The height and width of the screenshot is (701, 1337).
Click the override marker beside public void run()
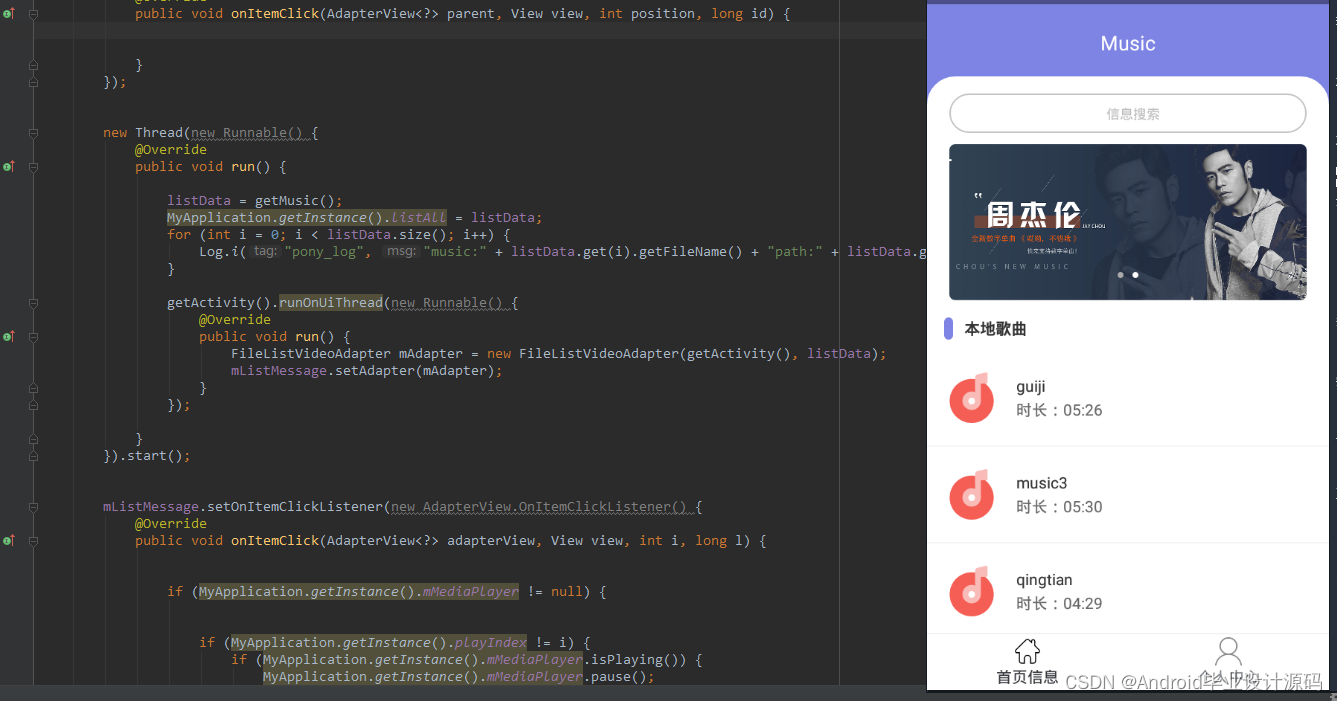click(x=8, y=166)
